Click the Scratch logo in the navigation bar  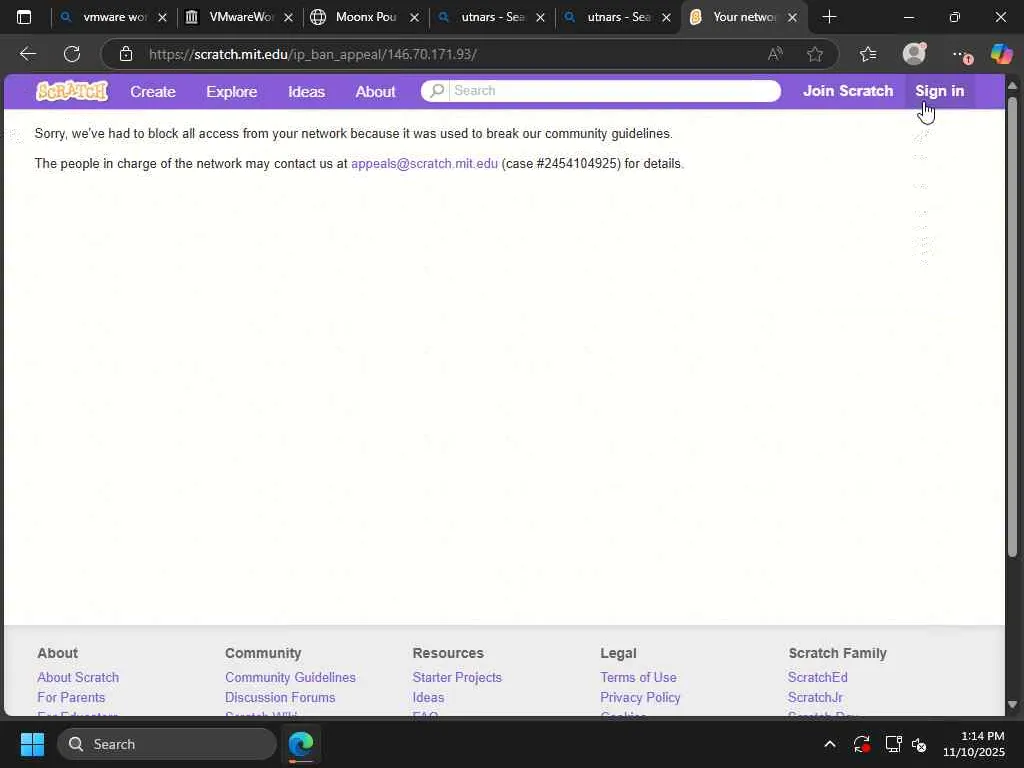pyautogui.click(x=72, y=91)
